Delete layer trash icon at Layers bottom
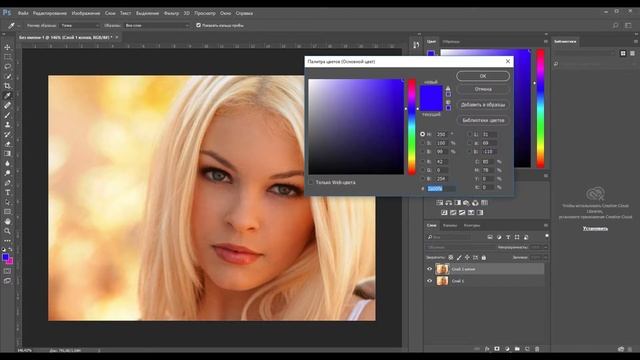 click(x=537, y=349)
